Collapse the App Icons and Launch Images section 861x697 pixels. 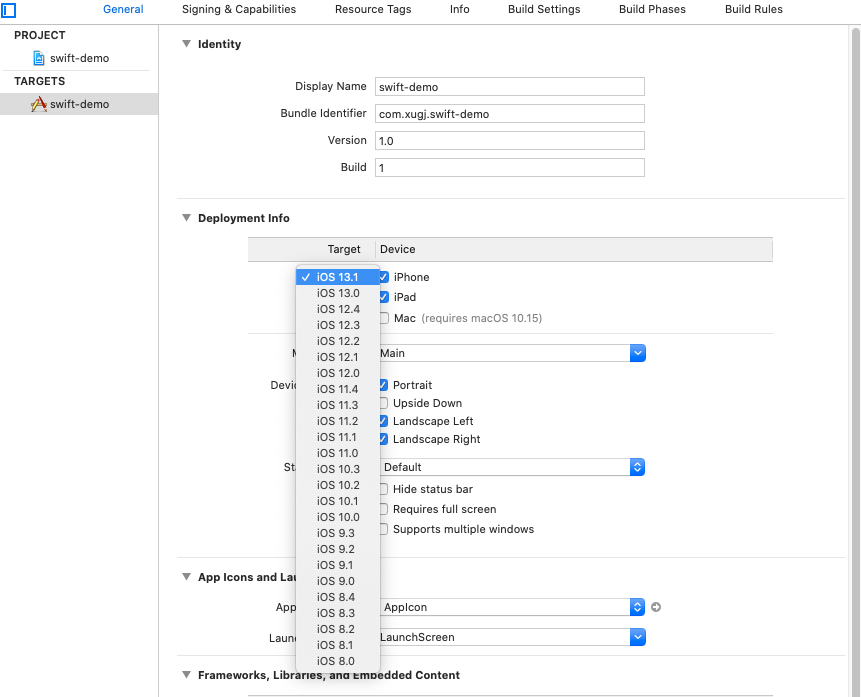(x=187, y=577)
